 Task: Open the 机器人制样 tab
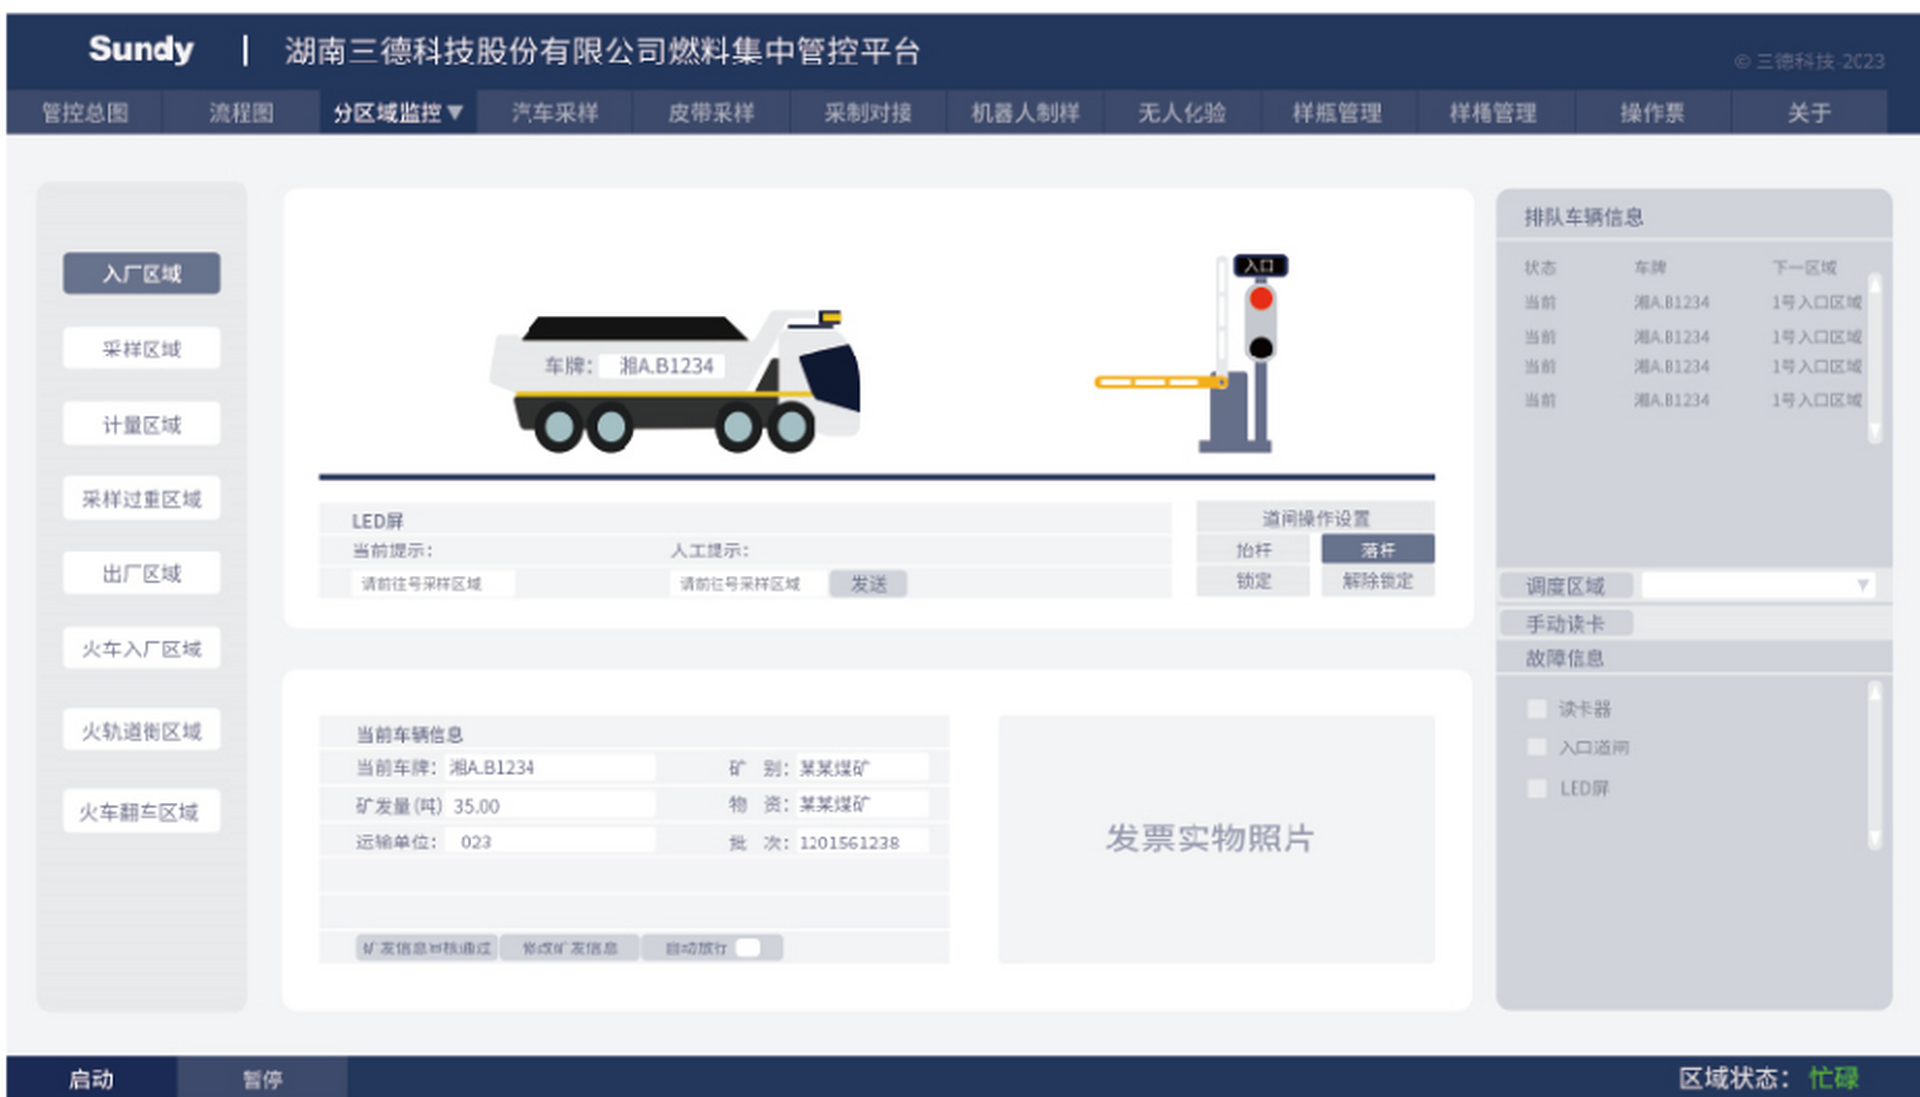pyautogui.click(x=1025, y=113)
